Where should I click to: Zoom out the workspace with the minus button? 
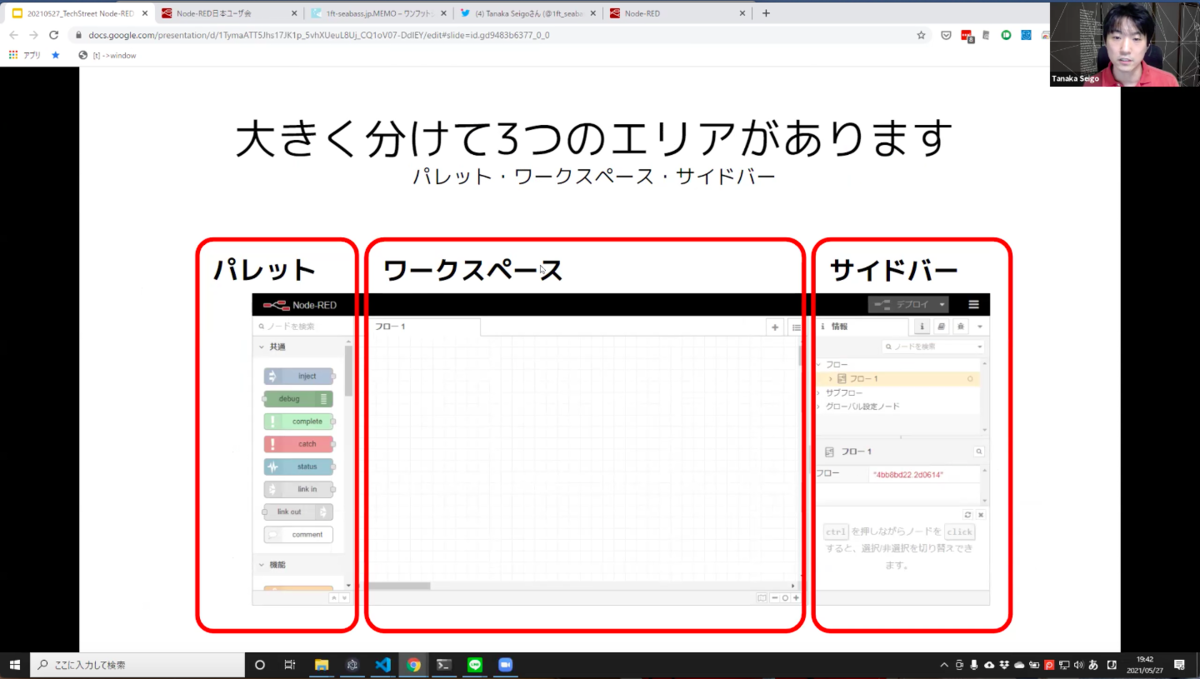[x=774, y=598]
